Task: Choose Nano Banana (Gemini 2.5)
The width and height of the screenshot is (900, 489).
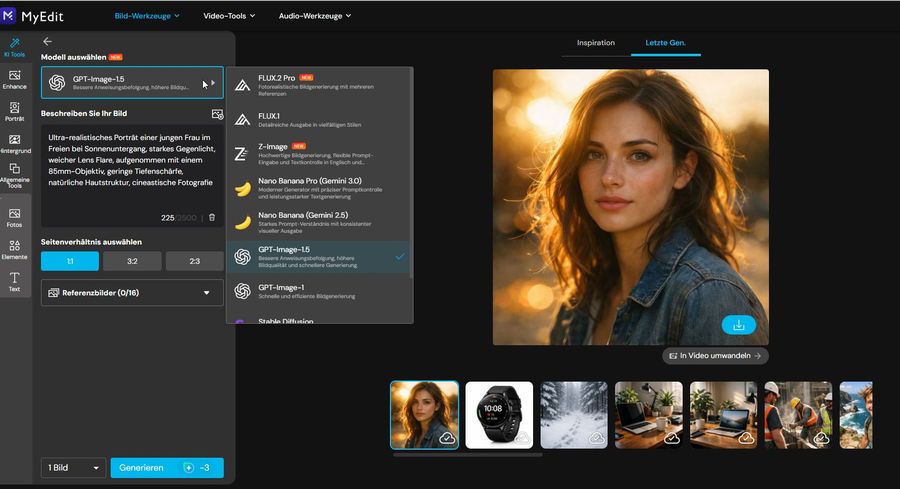Action: pyautogui.click(x=319, y=223)
